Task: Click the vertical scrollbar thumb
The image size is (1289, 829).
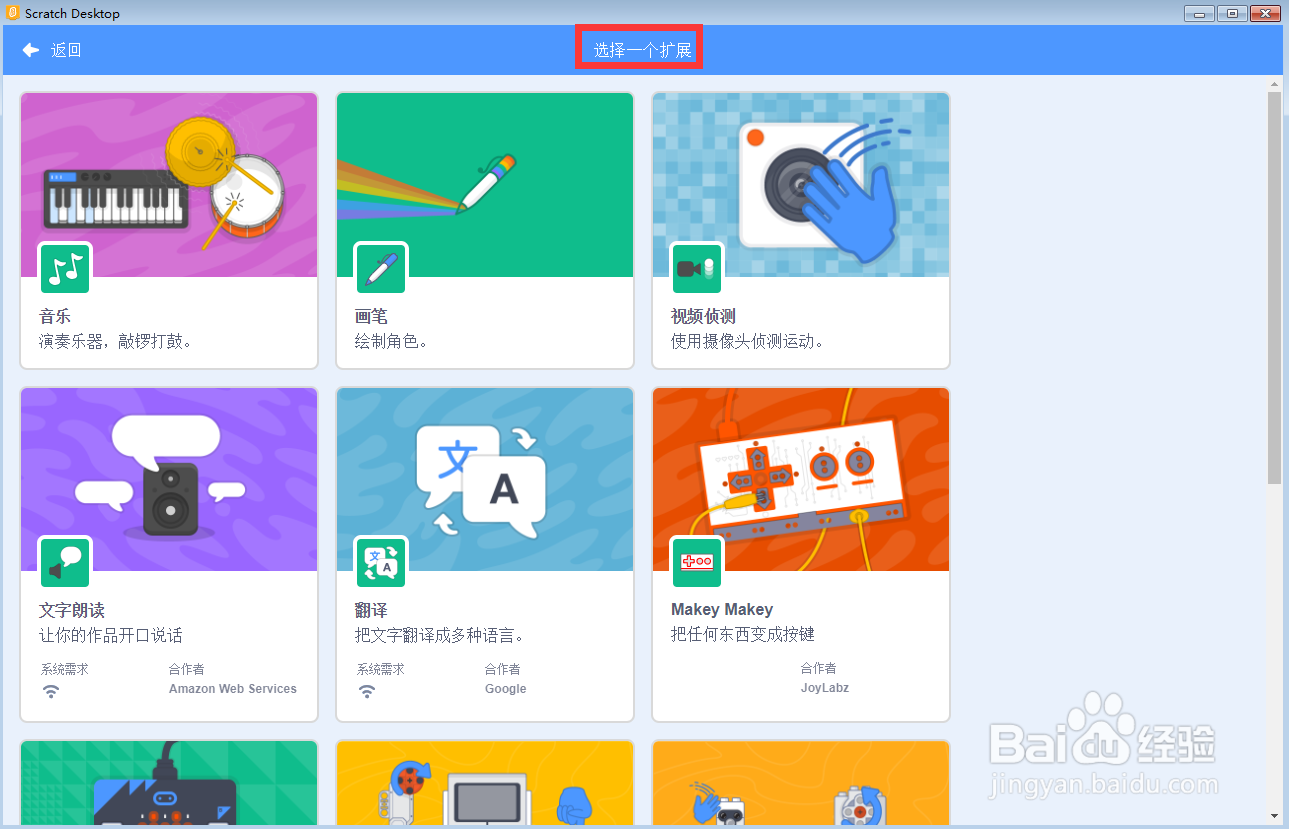Action: (1274, 288)
